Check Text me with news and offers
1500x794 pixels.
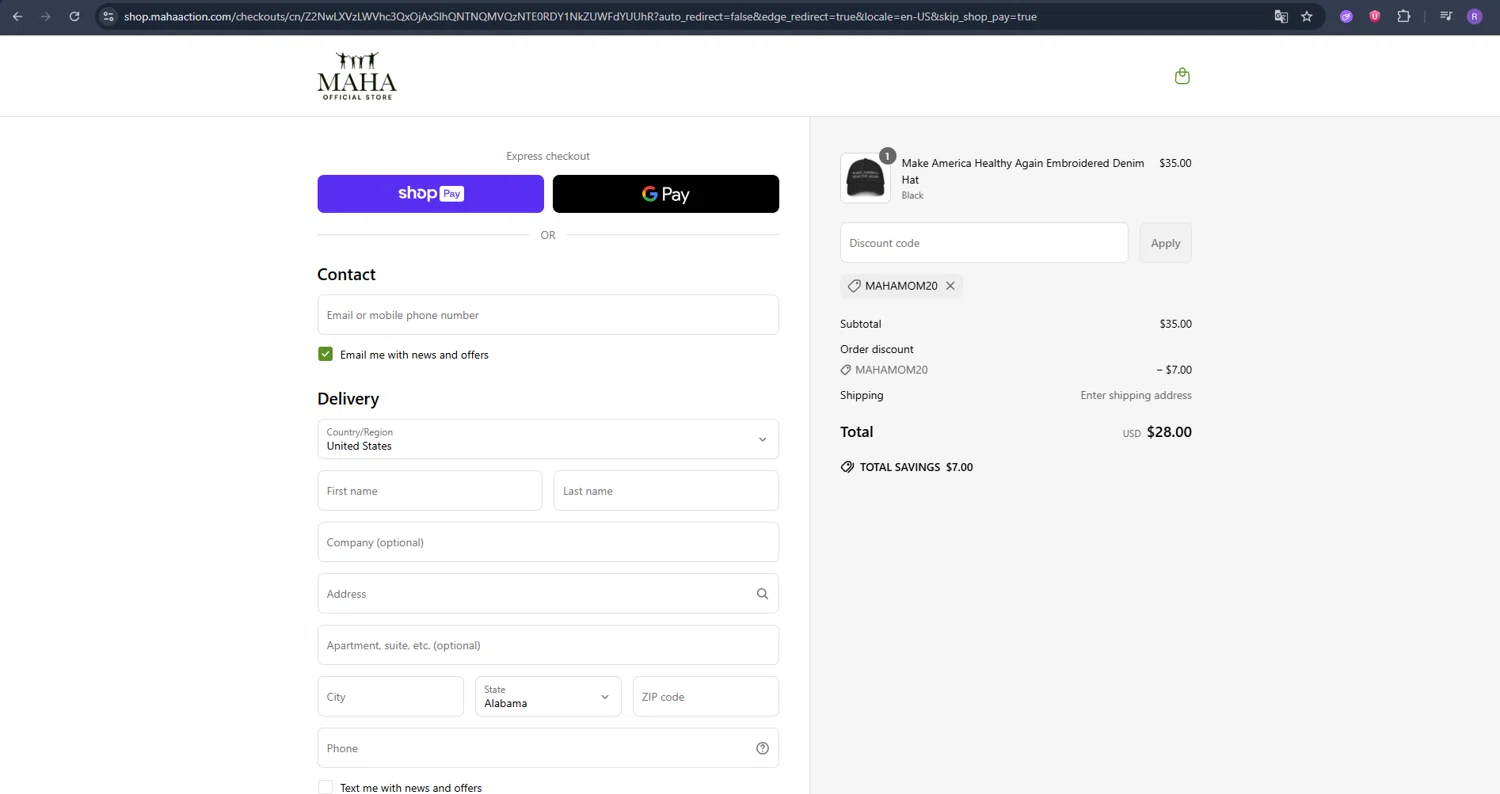point(325,788)
